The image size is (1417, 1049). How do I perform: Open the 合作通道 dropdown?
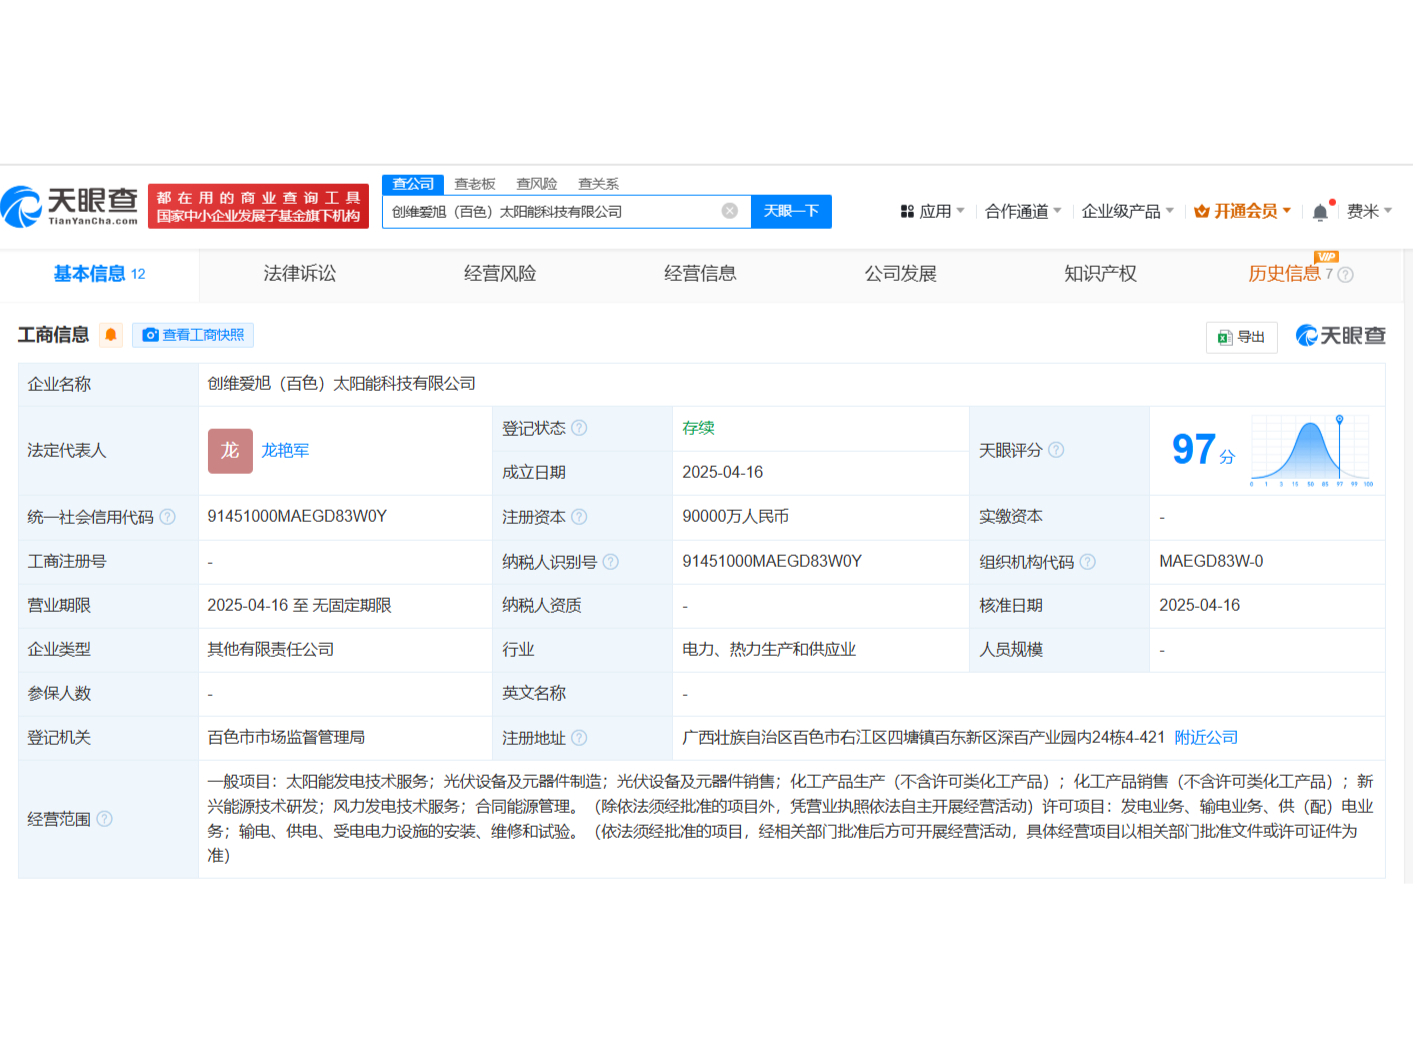coord(1023,211)
